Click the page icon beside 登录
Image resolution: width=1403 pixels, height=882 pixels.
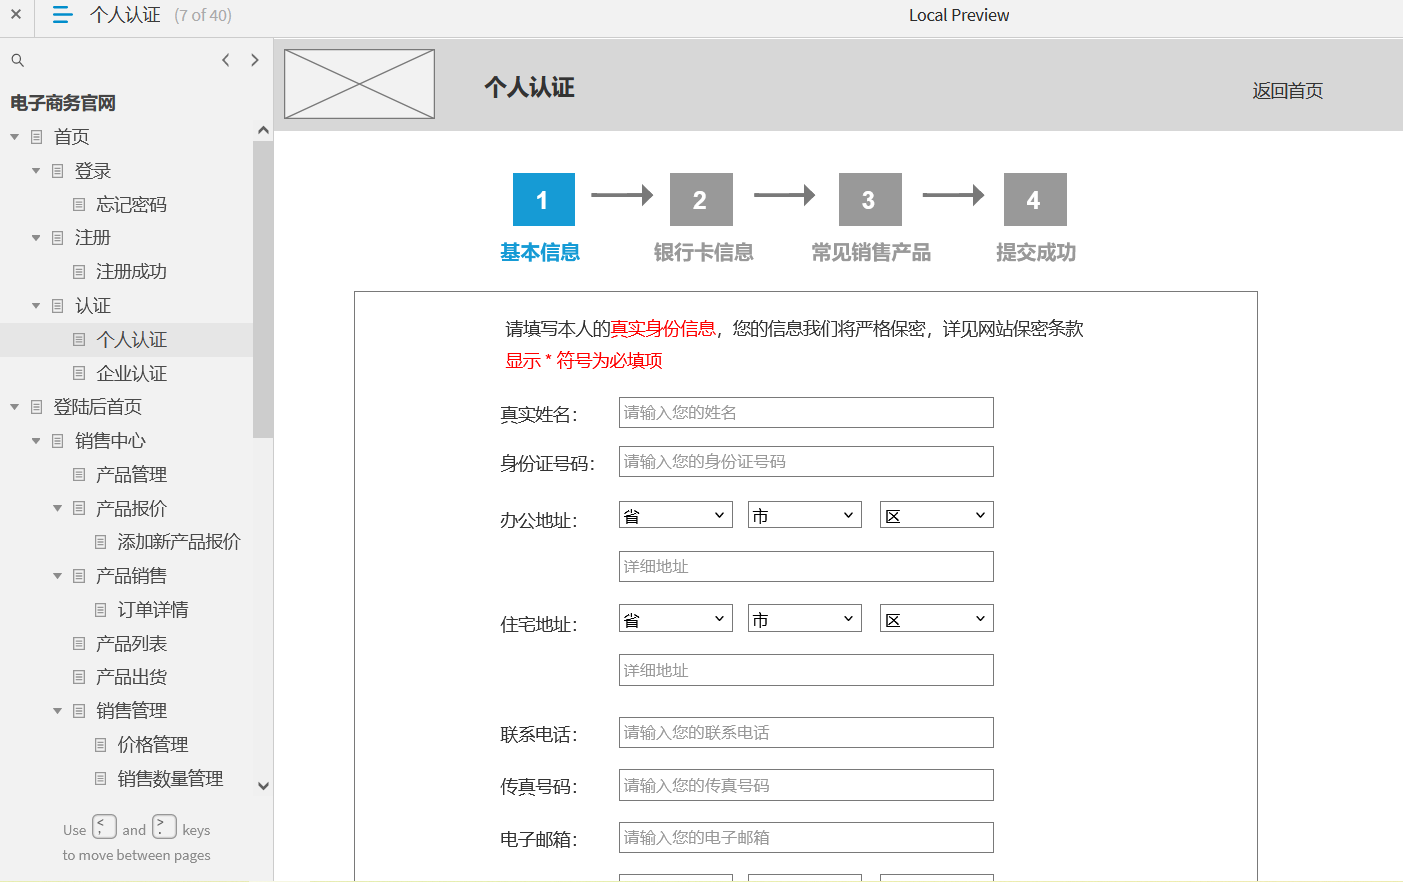point(58,171)
